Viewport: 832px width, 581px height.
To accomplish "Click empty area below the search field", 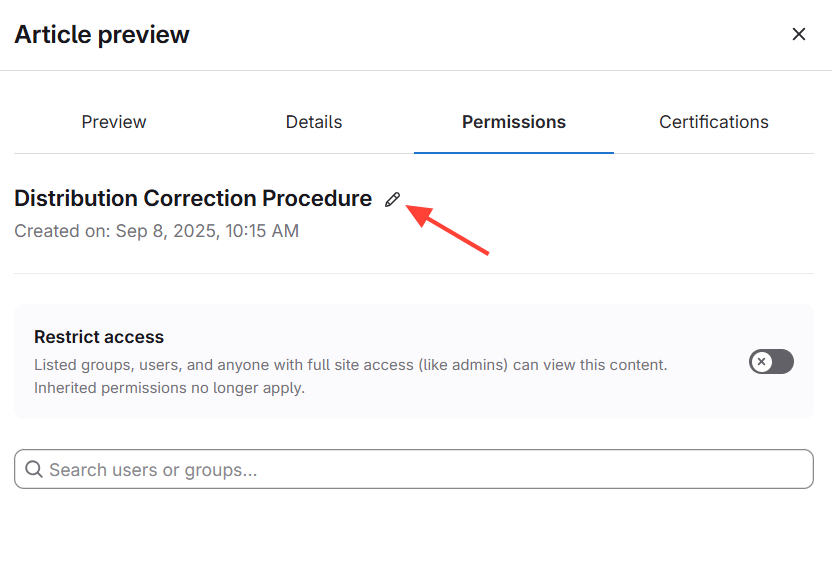I will 414,535.
